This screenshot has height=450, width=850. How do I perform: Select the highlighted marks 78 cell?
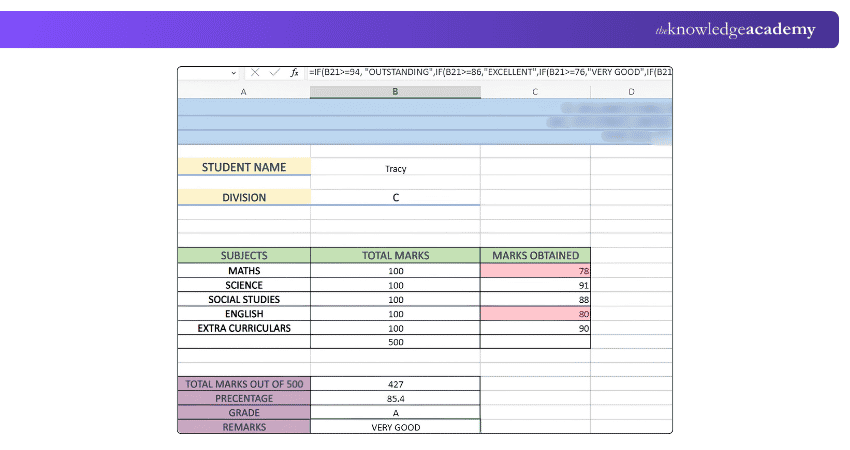(536, 271)
